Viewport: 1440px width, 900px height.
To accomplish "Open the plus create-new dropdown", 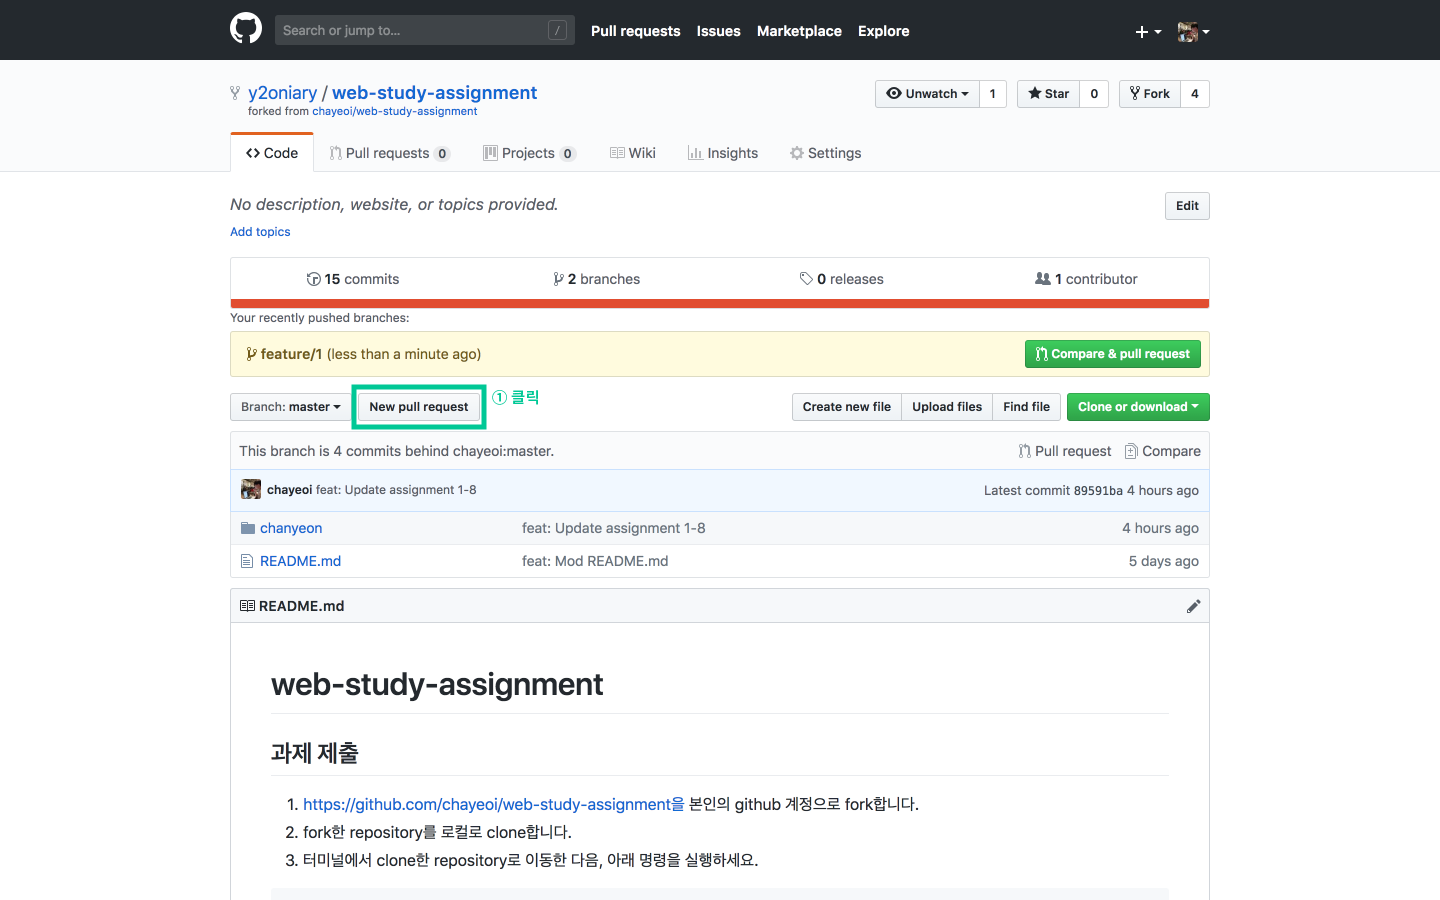I will [x=1148, y=32].
